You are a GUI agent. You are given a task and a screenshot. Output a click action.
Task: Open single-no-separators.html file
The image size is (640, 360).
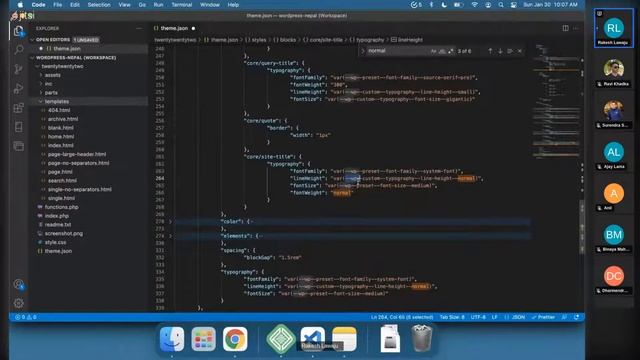[80, 189]
